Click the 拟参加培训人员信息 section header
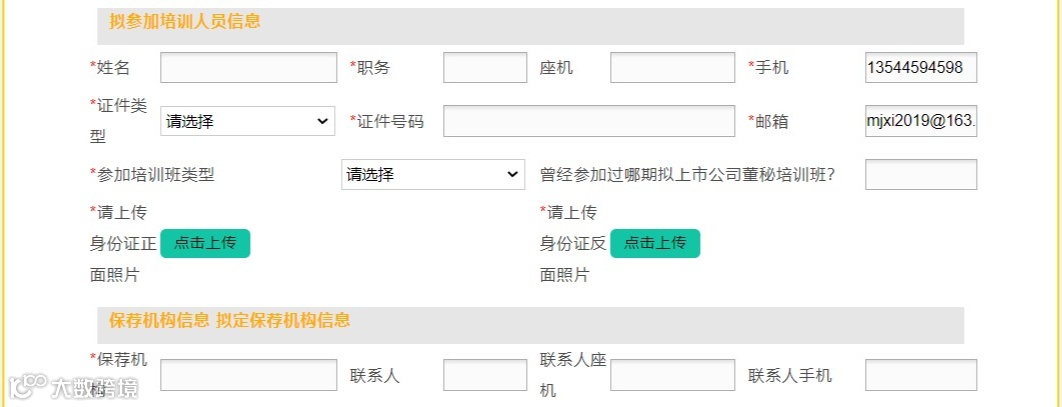The image size is (1062, 407). (185, 21)
